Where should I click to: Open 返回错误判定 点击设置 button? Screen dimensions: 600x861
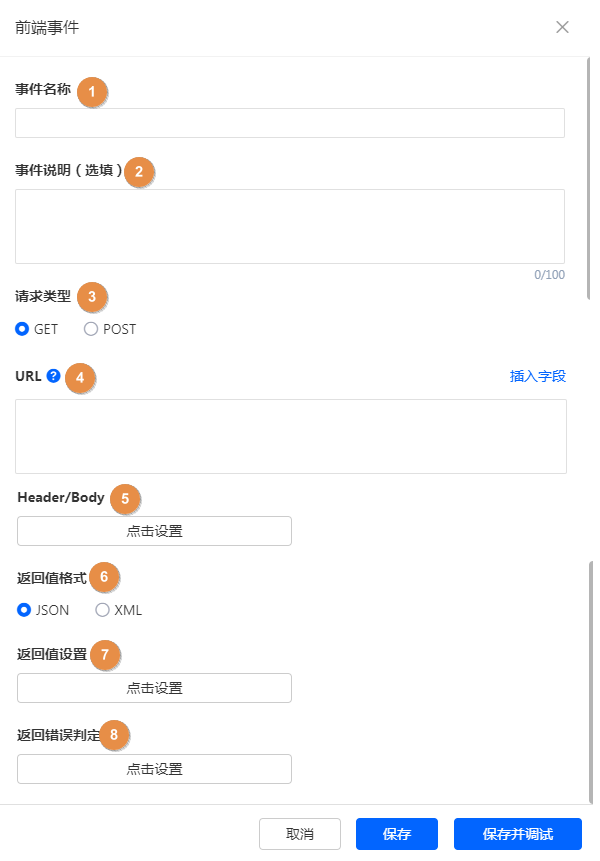point(154,769)
